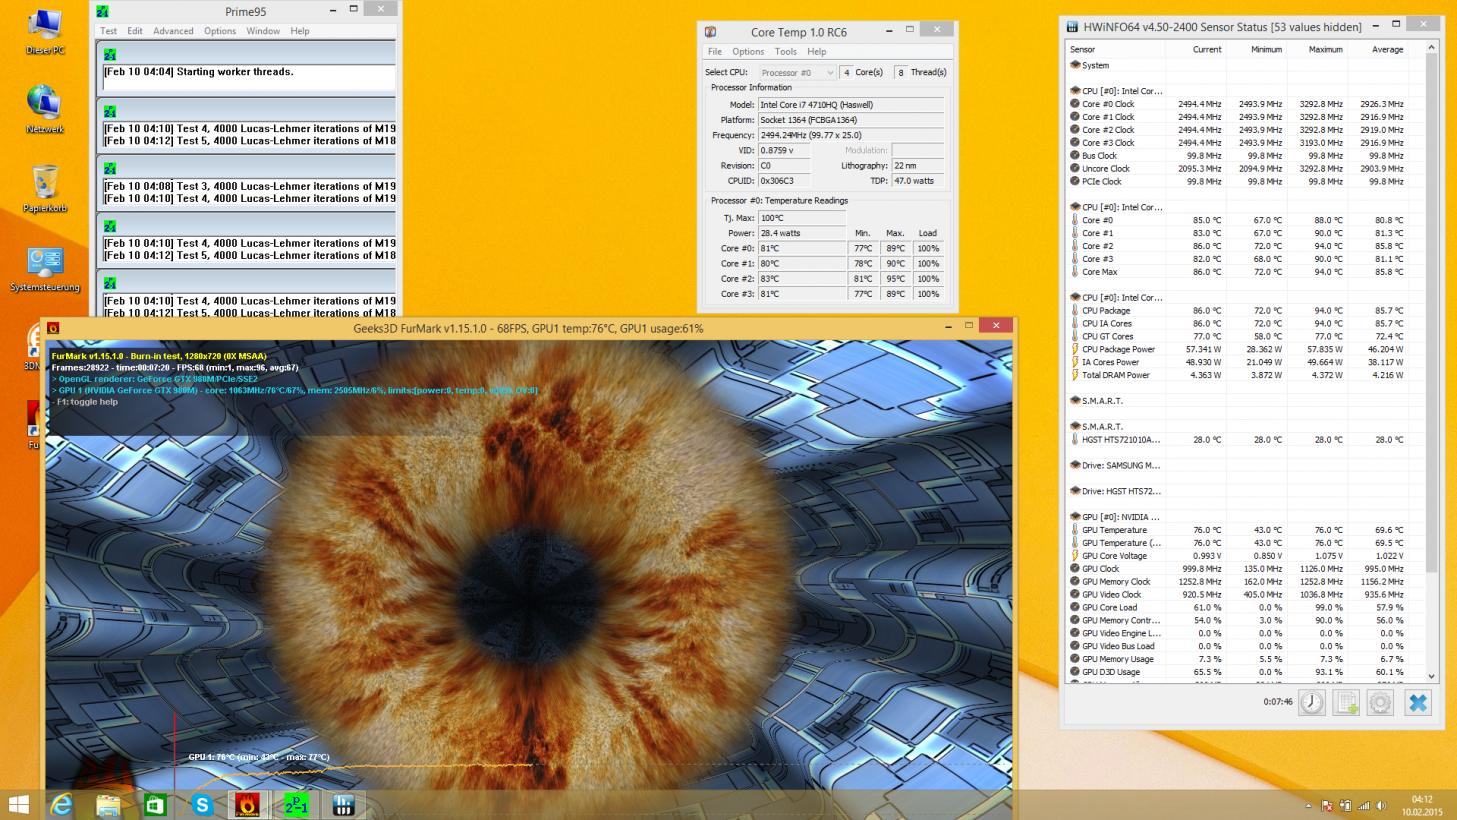Open Prime95 Advanced menu
Image resolution: width=1457 pixels, height=820 pixels.
pyautogui.click(x=173, y=31)
